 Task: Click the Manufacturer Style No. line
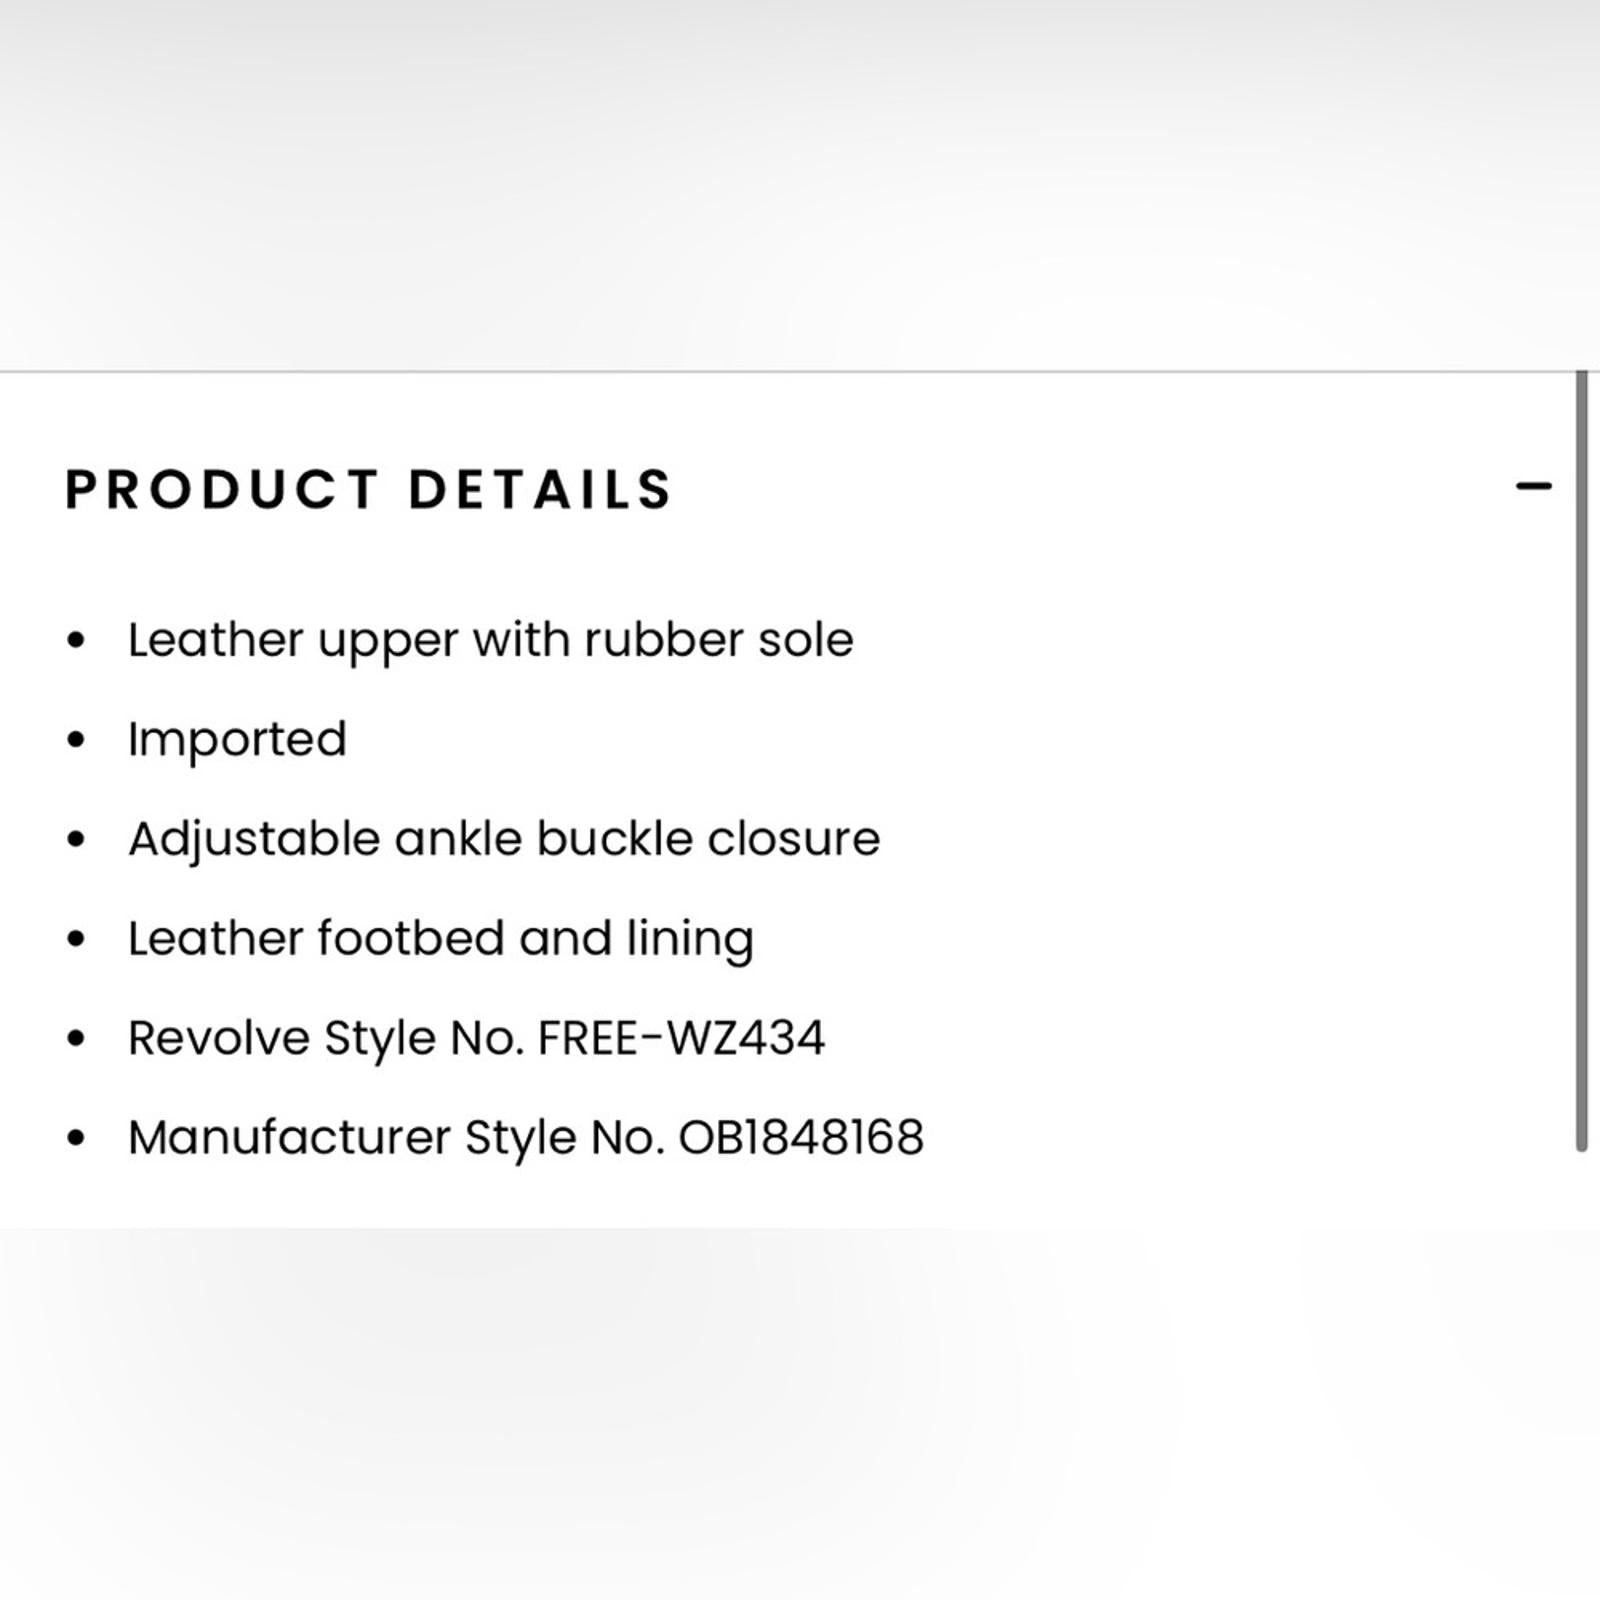(x=526, y=1138)
